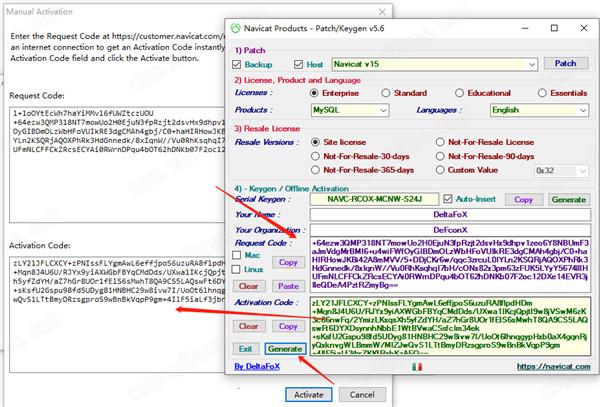This screenshot has height=407, width=600.
Task: Maximize the Patch/Keygen window
Action: (x=554, y=28)
